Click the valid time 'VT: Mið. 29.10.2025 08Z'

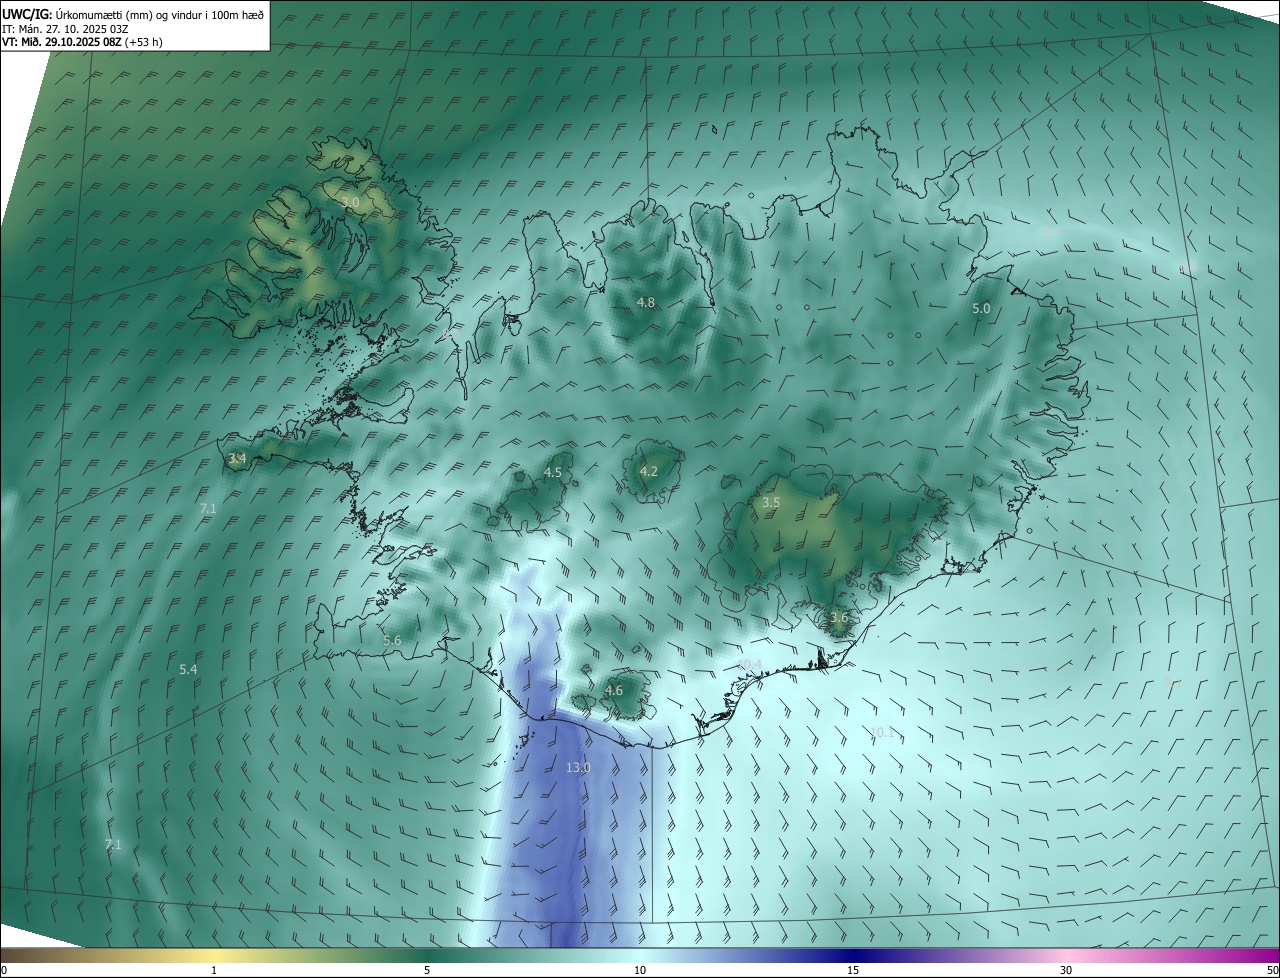pyautogui.click(x=62, y=42)
